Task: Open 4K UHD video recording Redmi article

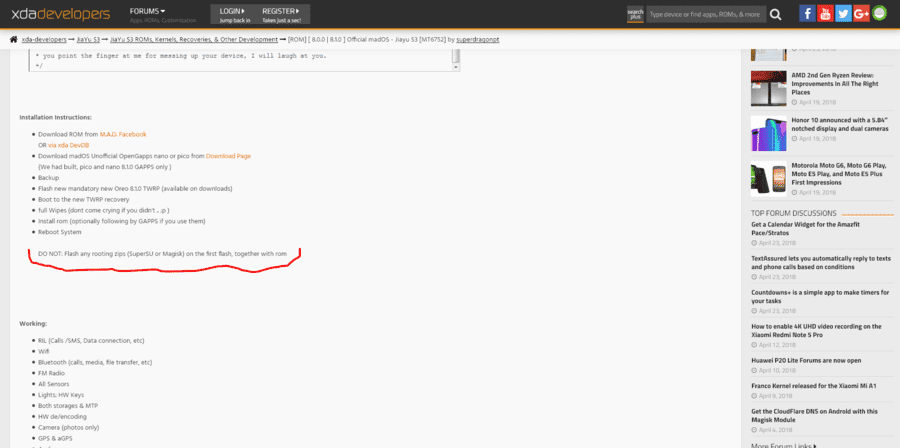Action: click(x=816, y=330)
